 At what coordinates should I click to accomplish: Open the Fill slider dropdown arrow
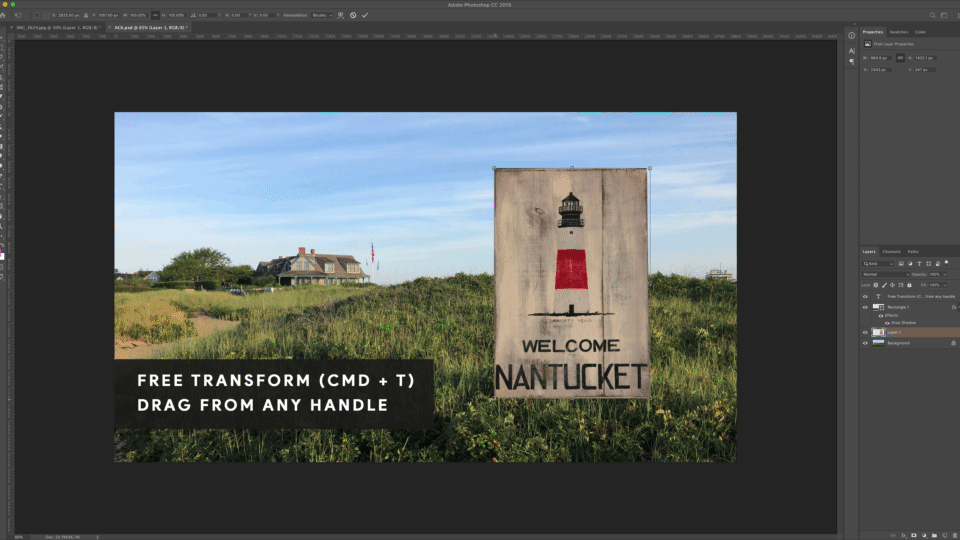click(945, 285)
